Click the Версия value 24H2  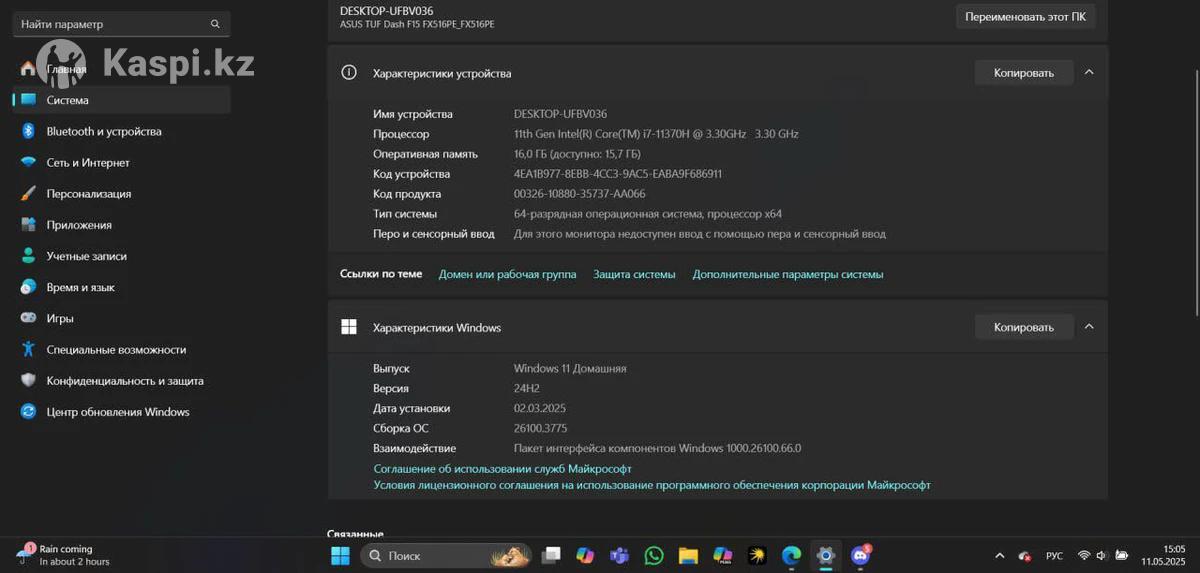click(527, 388)
